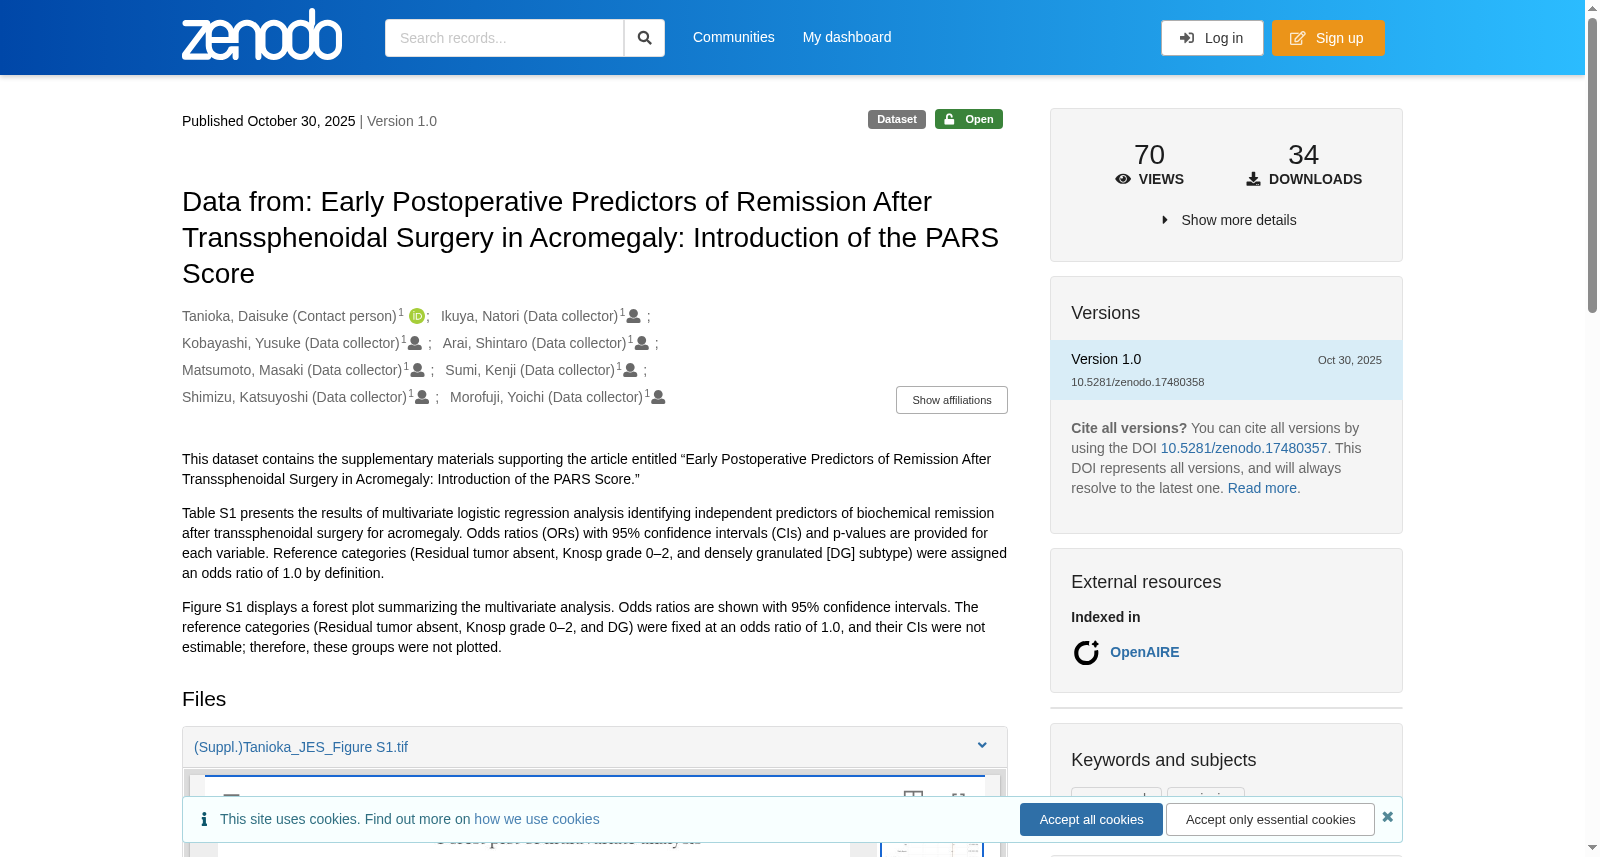Screen dimensions: 1600x857
Task: Dismiss the cookie banner with X
Action: click(x=1387, y=817)
